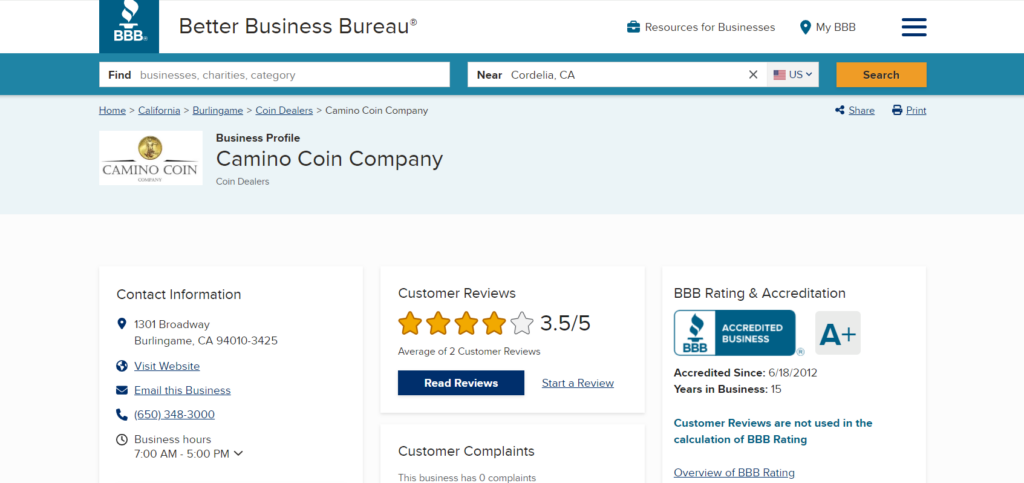Open Resources for Businesses menu item

(701, 27)
